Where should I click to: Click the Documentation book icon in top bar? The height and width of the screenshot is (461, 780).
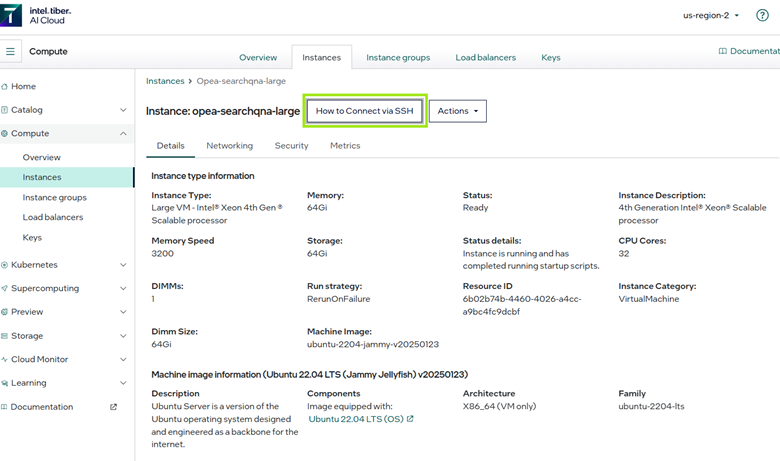(x=723, y=51)
